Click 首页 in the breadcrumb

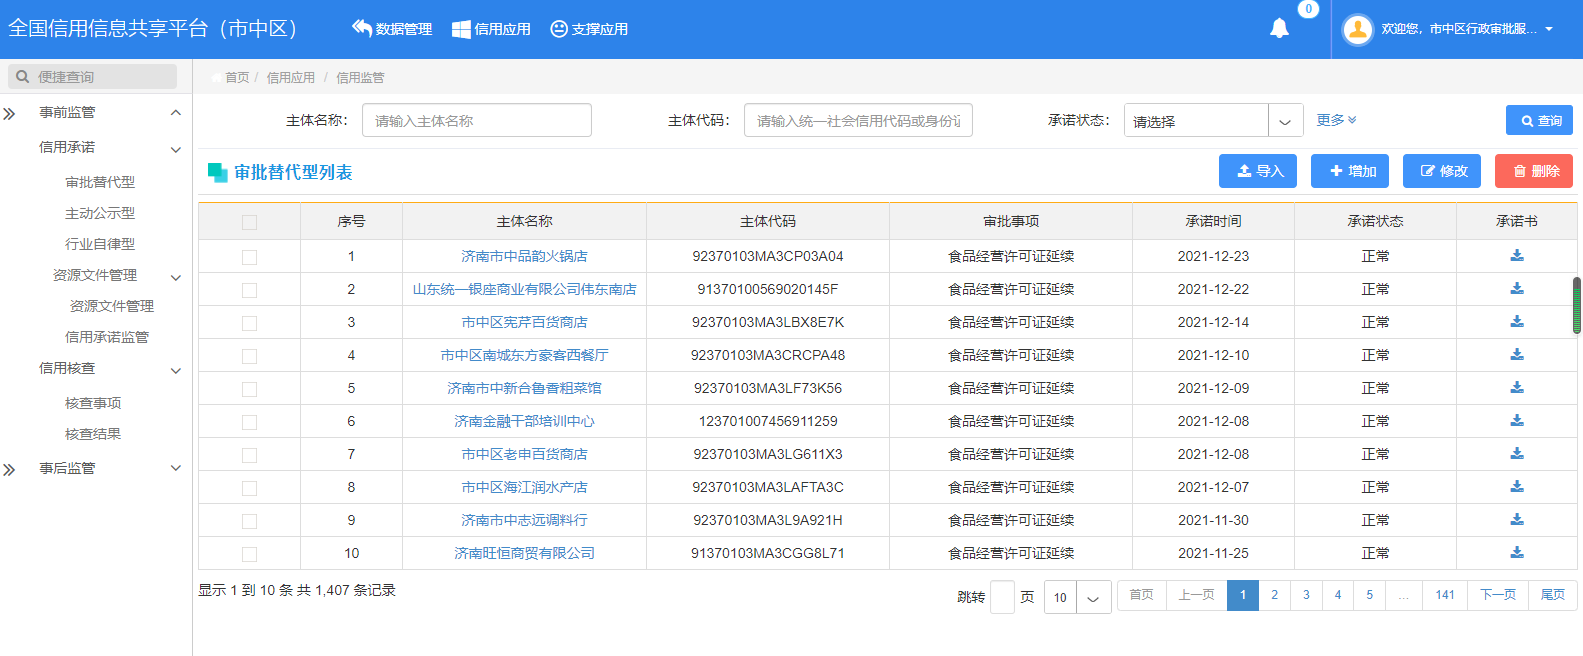237,77
